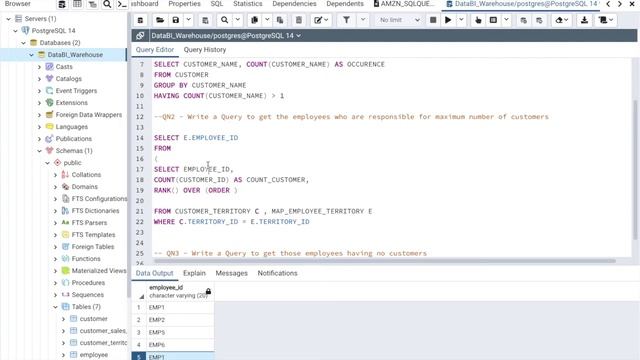The width and height of the screenshot is (640, 360).
Task: Open the No limit rows dropdown
Action: 399,20
